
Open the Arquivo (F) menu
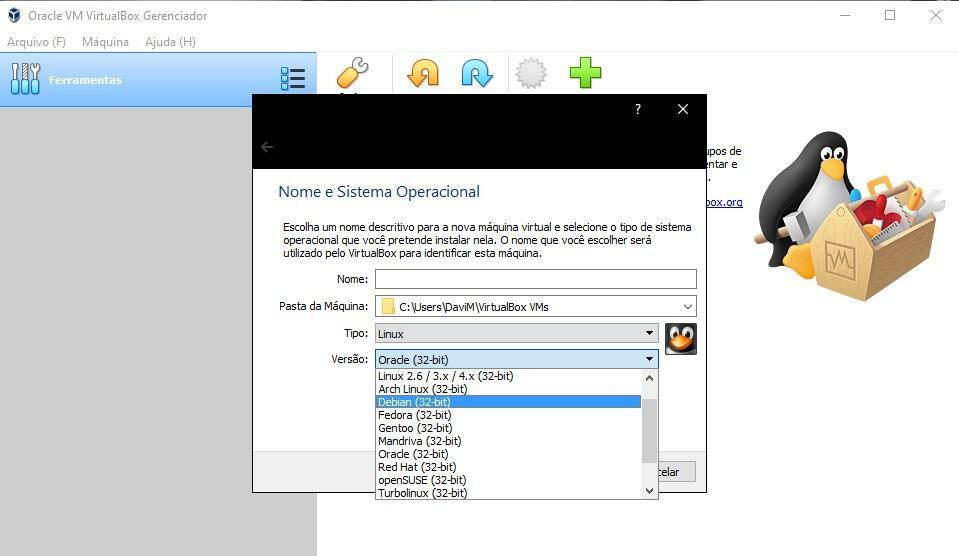[36, 42]
